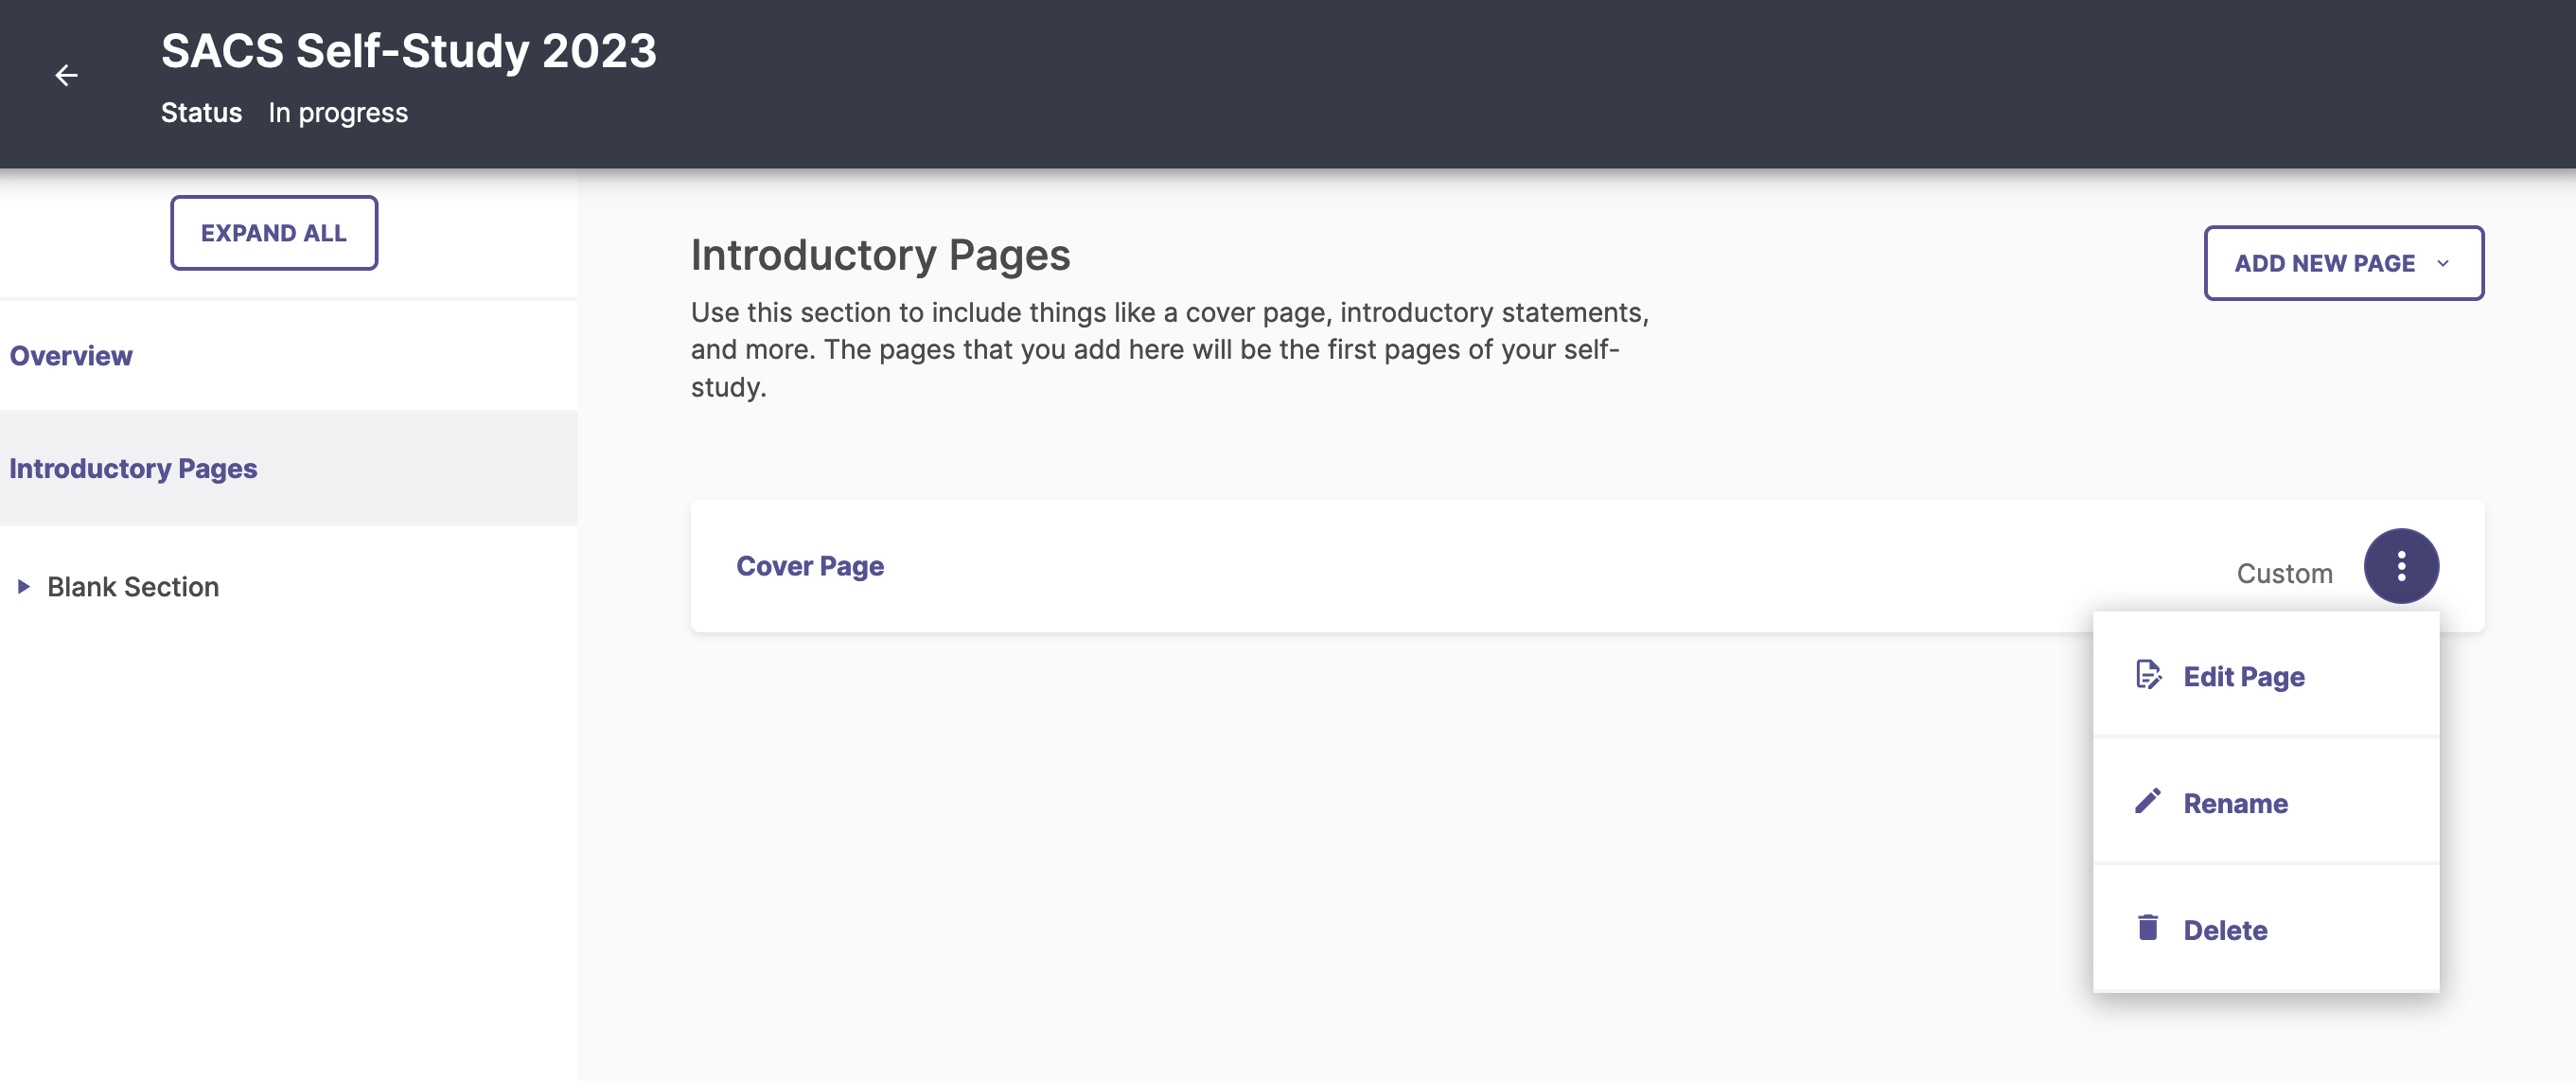Click the Introductory Pages main heading

pyautogui.click(x=880, y=255)
